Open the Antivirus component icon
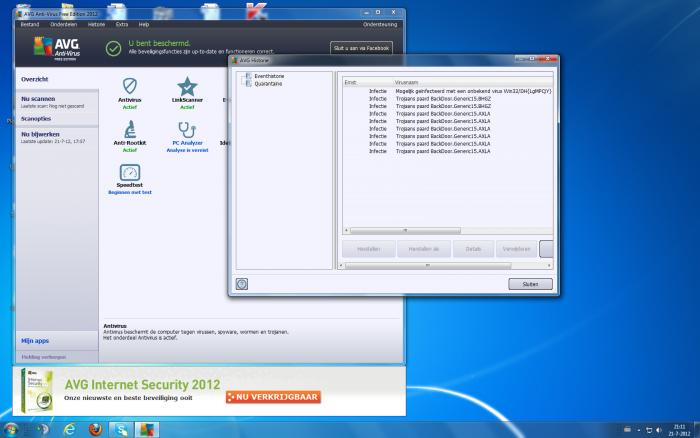The width and height of the screenshot is (700, 438). pyautogui.click(x=129, y=86)
